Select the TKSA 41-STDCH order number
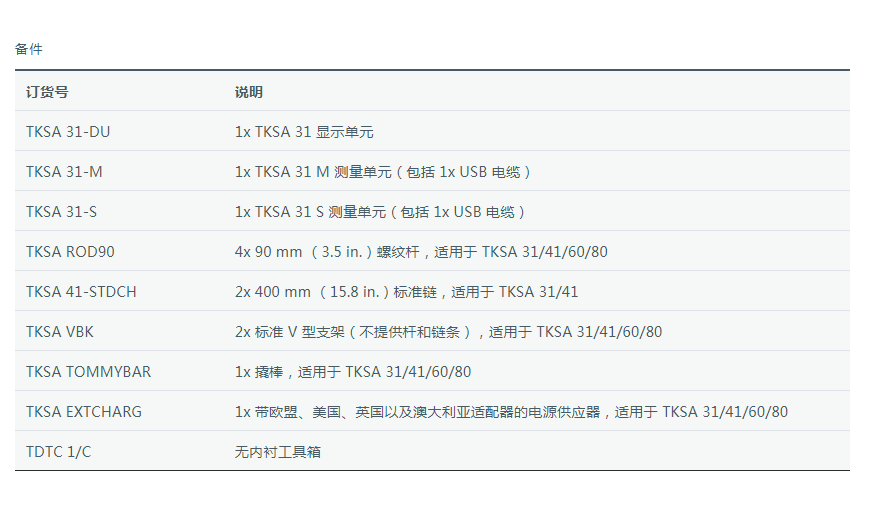 (81, 292)
